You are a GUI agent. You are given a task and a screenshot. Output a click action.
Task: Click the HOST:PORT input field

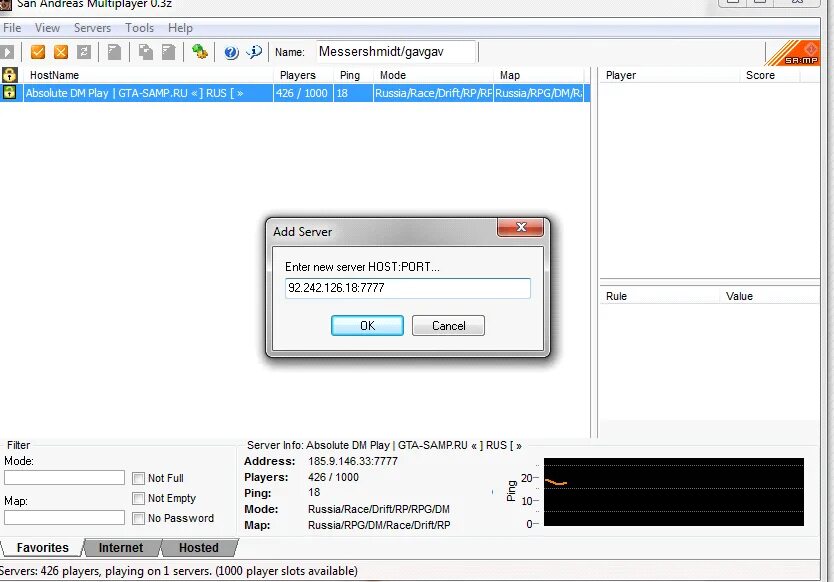pyautogui.click(x=407, y=288)
